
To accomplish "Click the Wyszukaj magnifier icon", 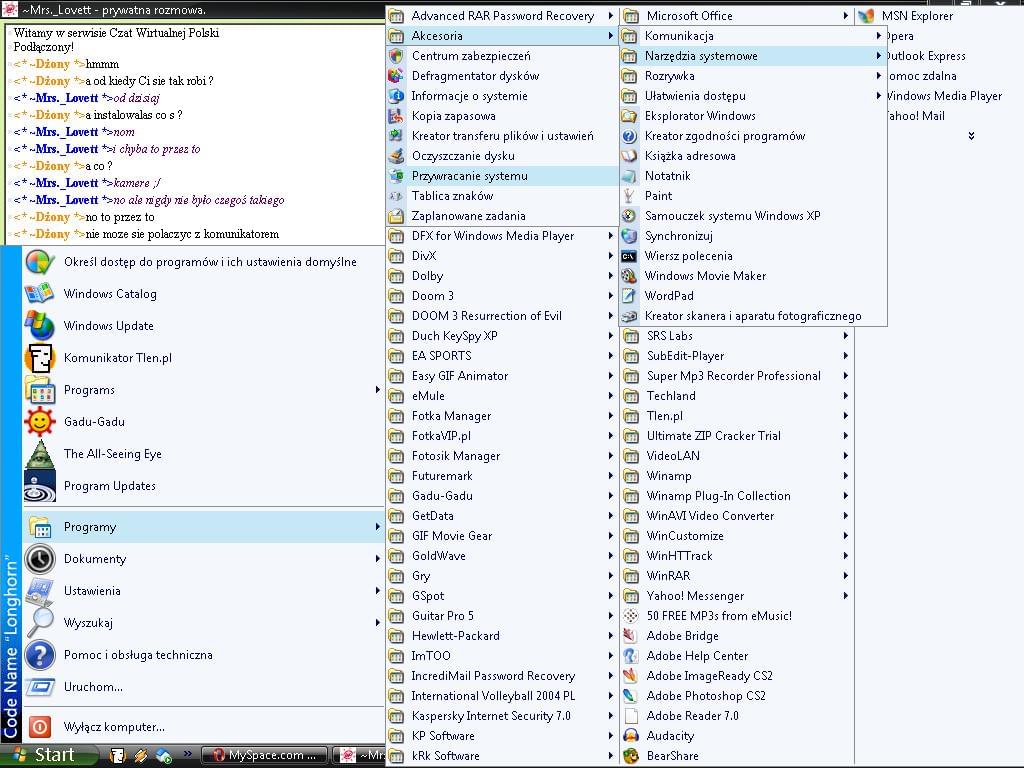I will point(39,623).
